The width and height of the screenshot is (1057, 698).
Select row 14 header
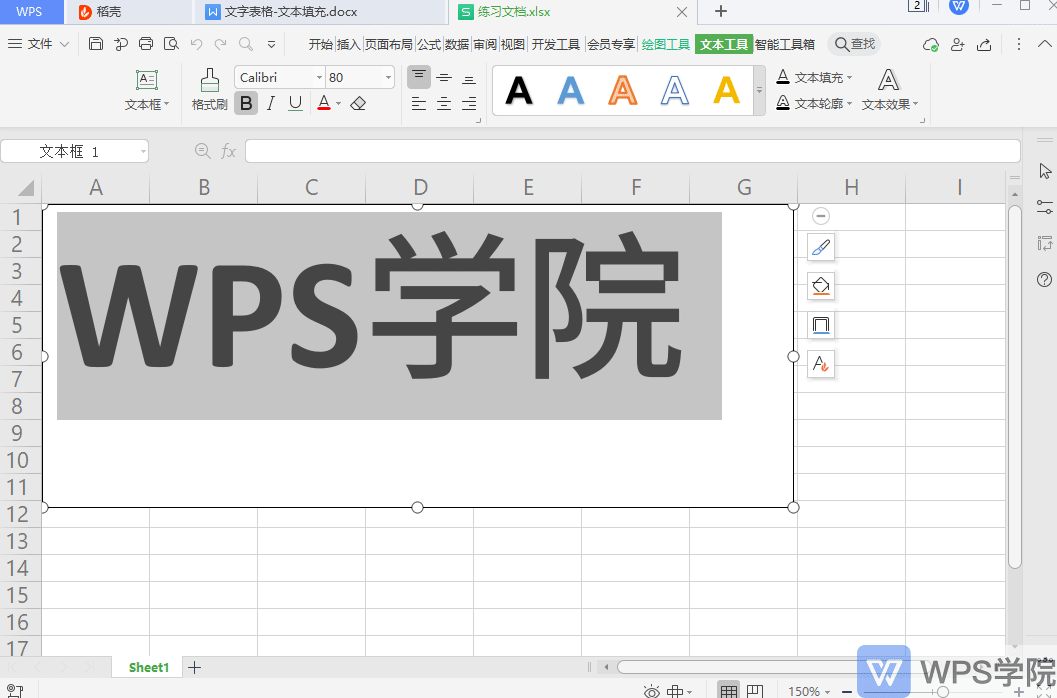click(x=19, y=568)
